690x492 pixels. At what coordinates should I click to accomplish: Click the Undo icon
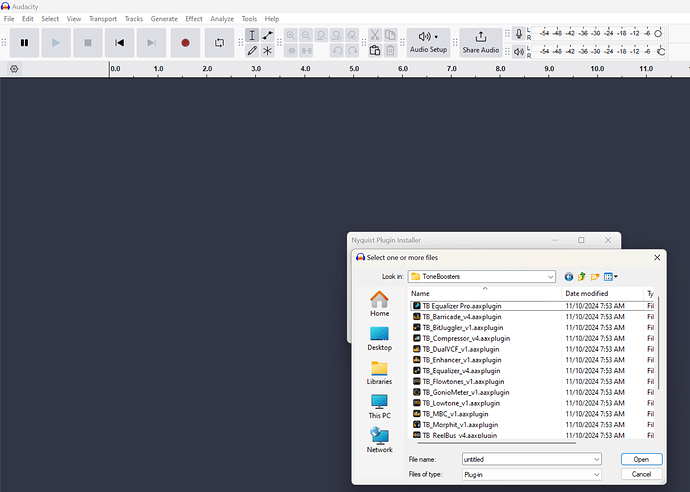pos(337,51)
